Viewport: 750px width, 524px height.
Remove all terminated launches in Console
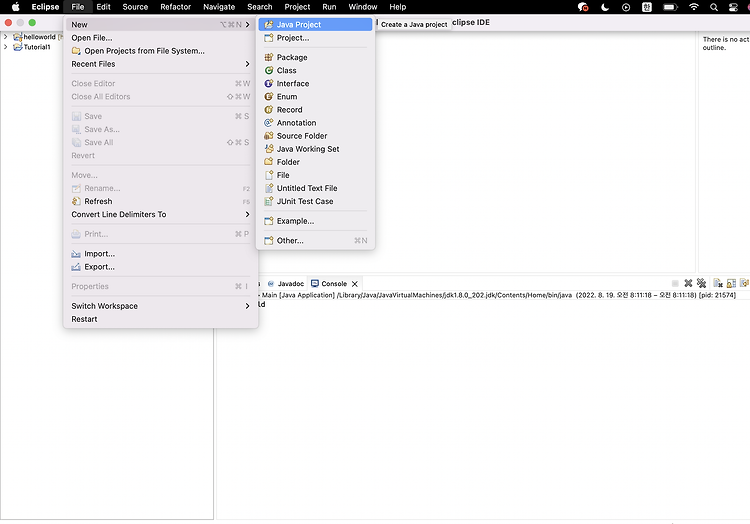pyautogui.click(x=702, y=284)
